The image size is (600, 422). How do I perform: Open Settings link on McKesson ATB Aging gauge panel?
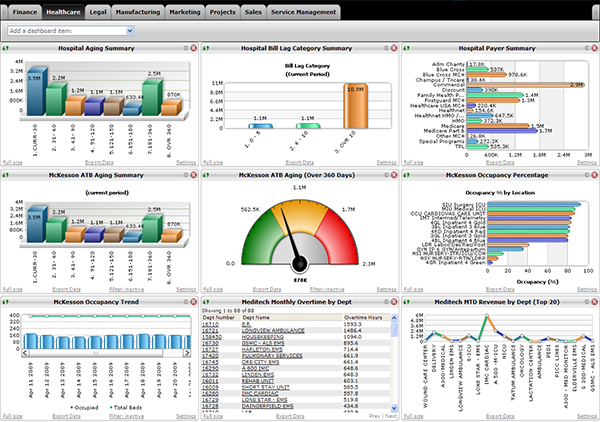coord(386,290)
